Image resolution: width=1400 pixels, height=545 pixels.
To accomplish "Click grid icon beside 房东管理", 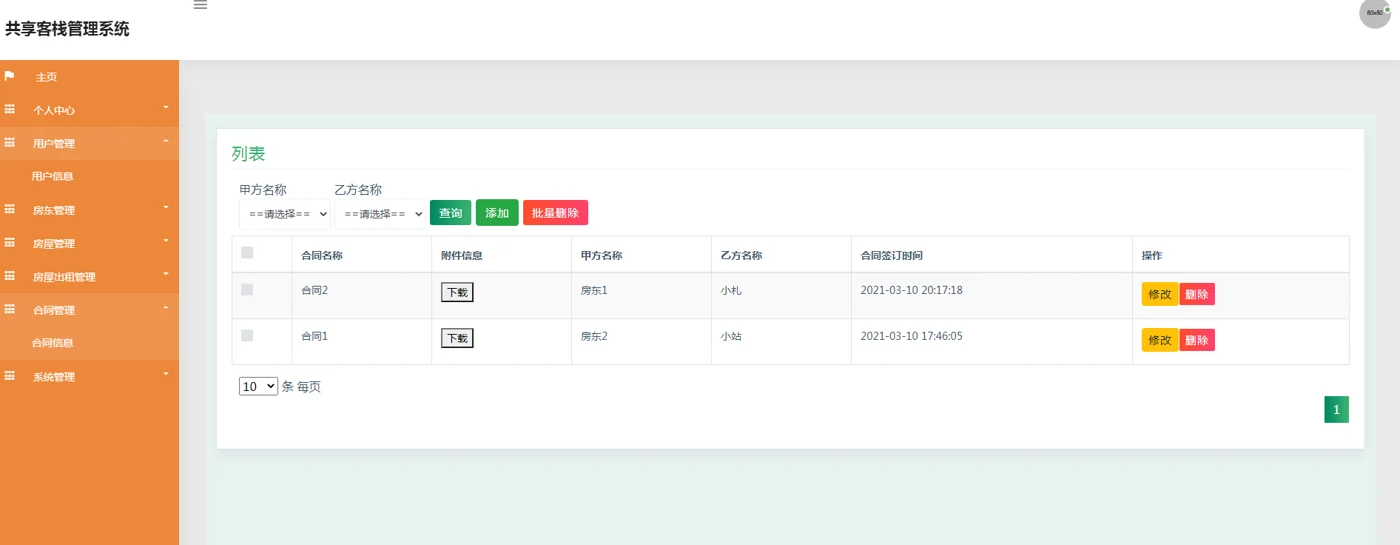I will [10, 210].
